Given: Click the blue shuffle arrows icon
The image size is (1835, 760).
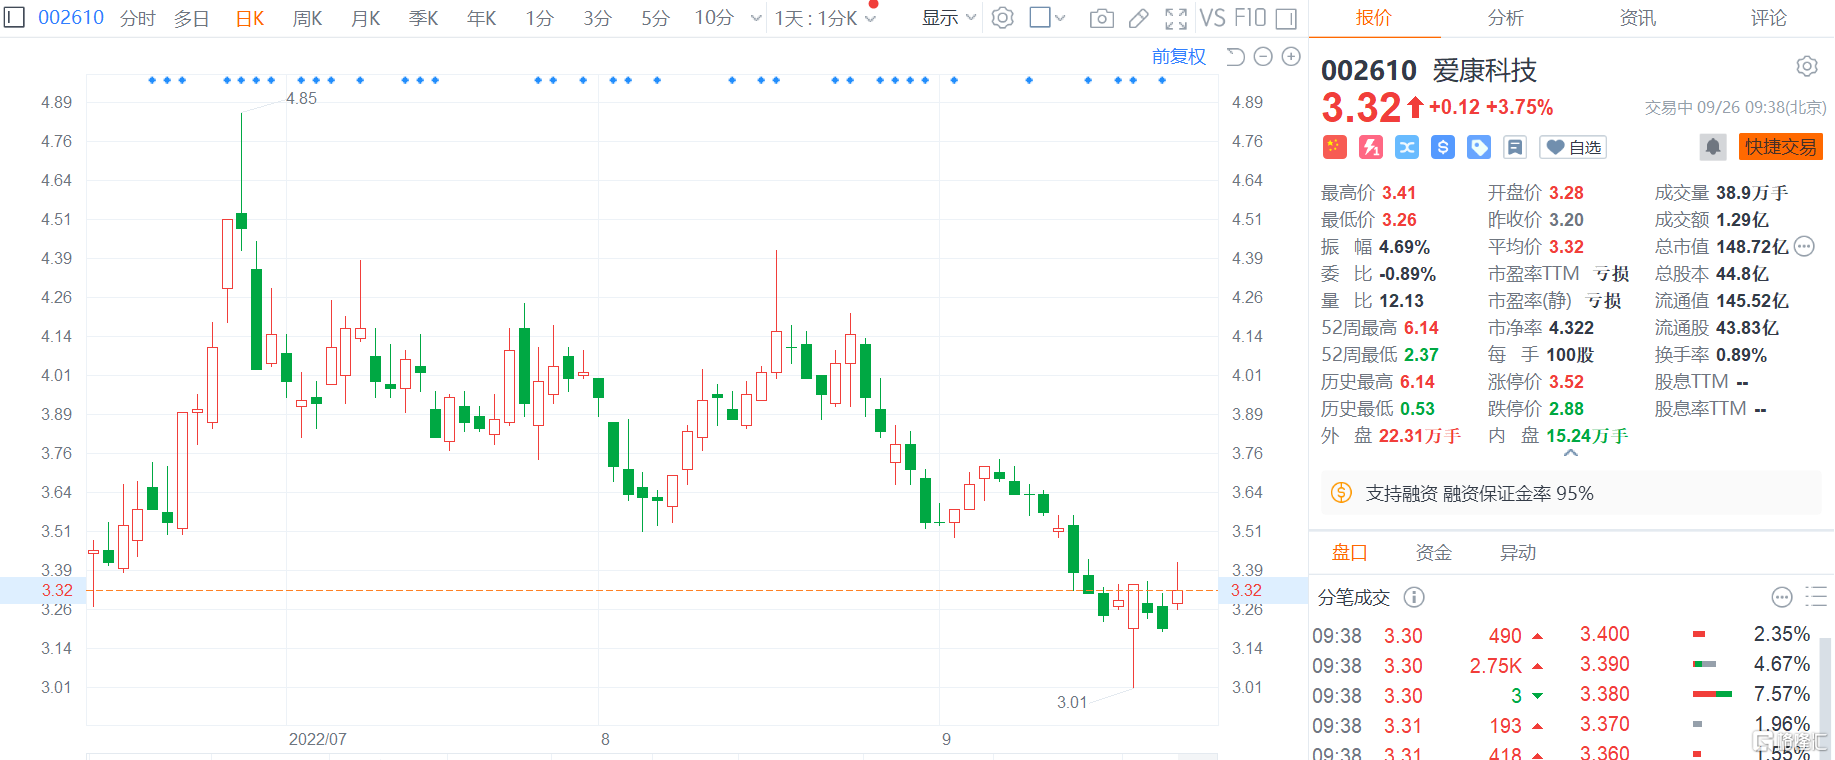Looking at the screenshot, I should (1407, 147).
